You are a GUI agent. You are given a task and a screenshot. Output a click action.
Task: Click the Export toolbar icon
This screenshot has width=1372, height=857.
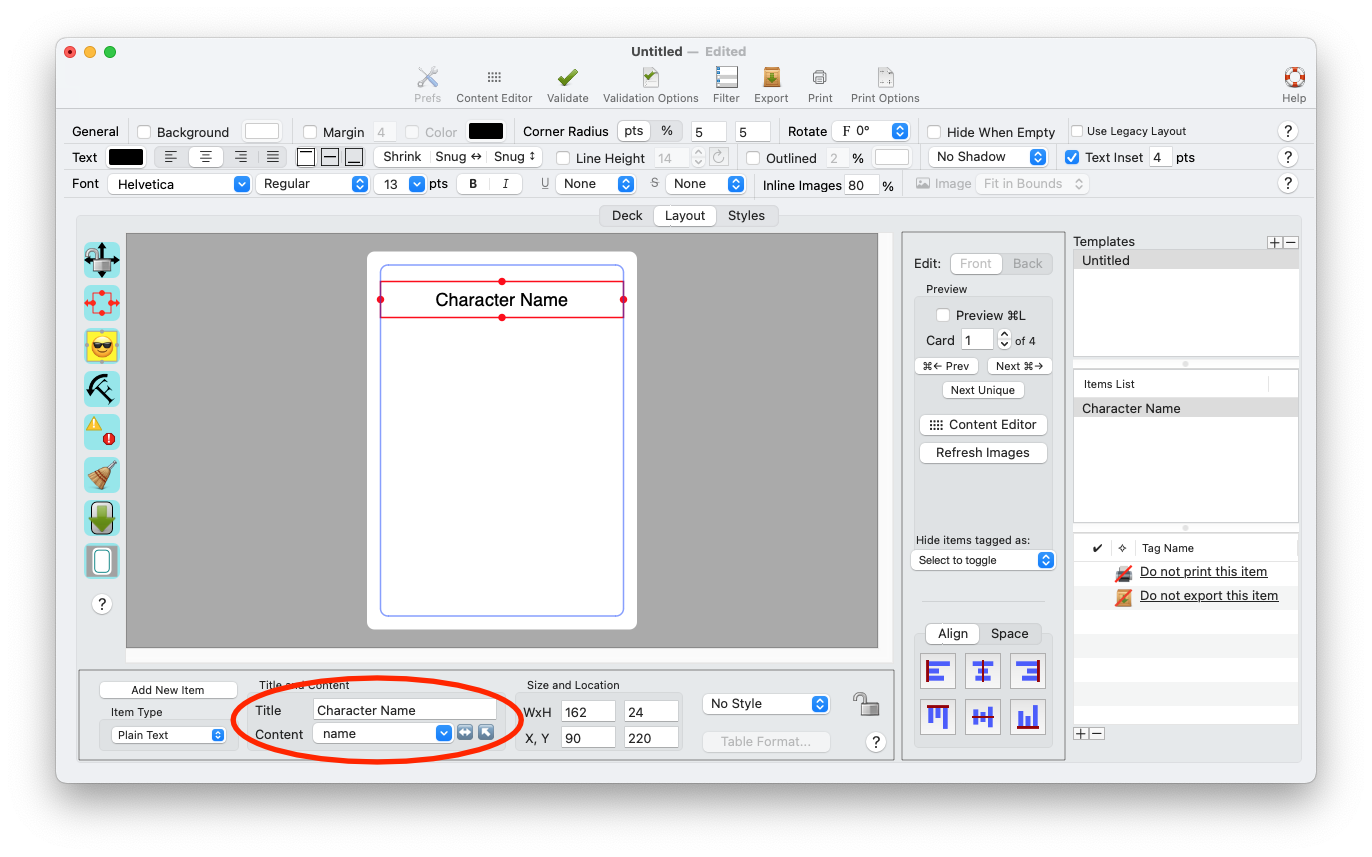[x=771, y=77]
